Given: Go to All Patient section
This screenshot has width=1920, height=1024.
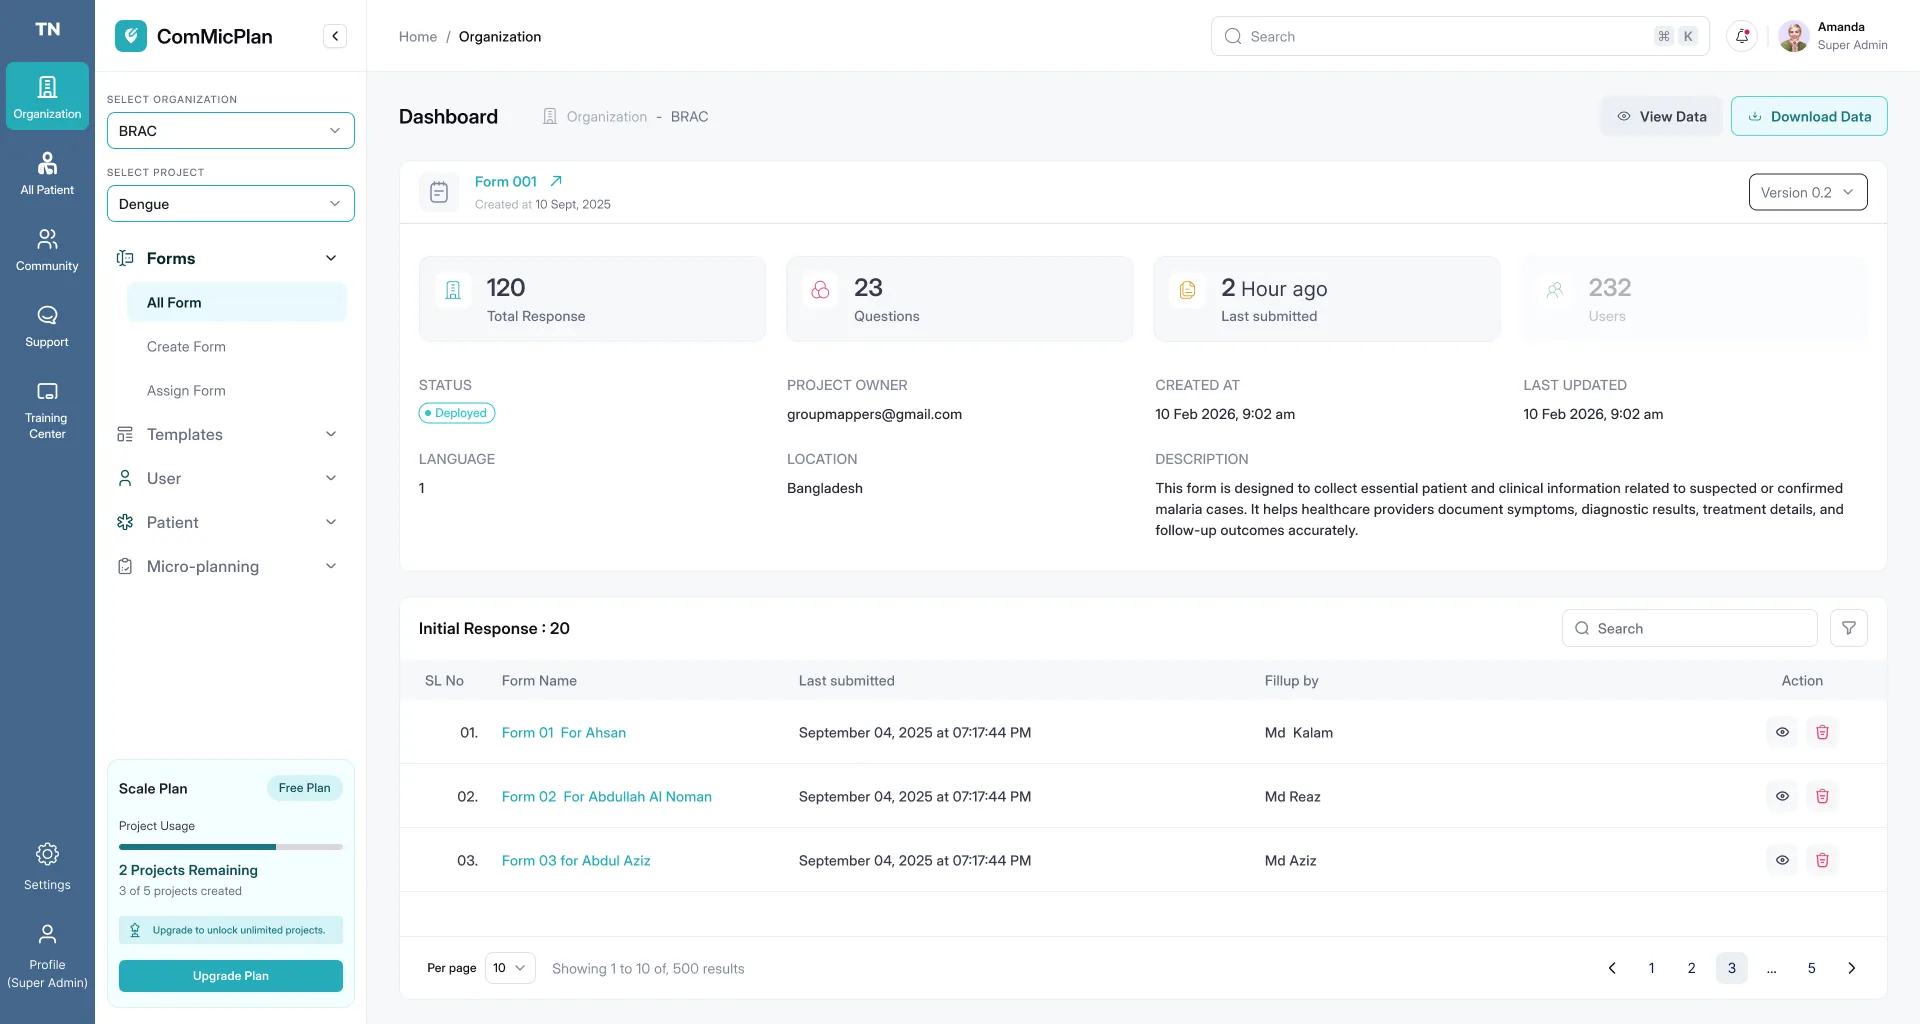Looking at the screenshot, I should pos(47,173).
